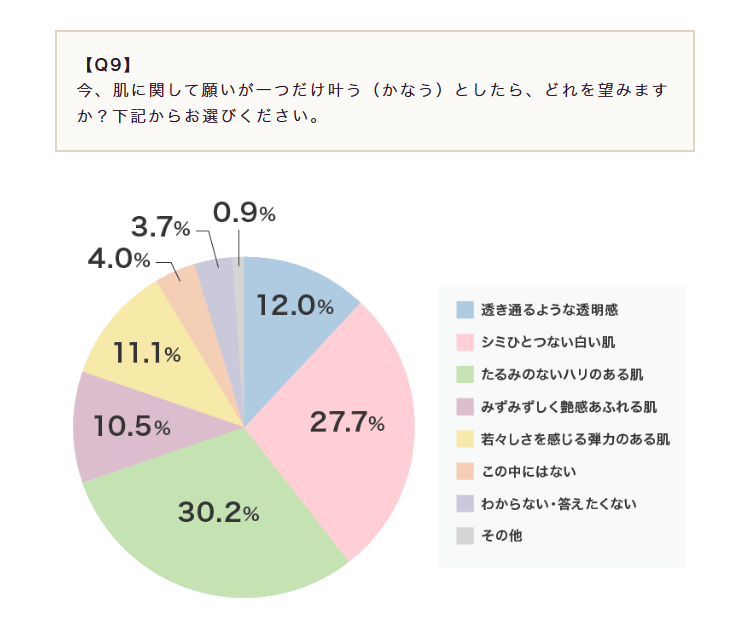Click the lavender legend swatch for わからない・答えたくない
The height and width of the screenshot is (620, 750).
point(465,504)
